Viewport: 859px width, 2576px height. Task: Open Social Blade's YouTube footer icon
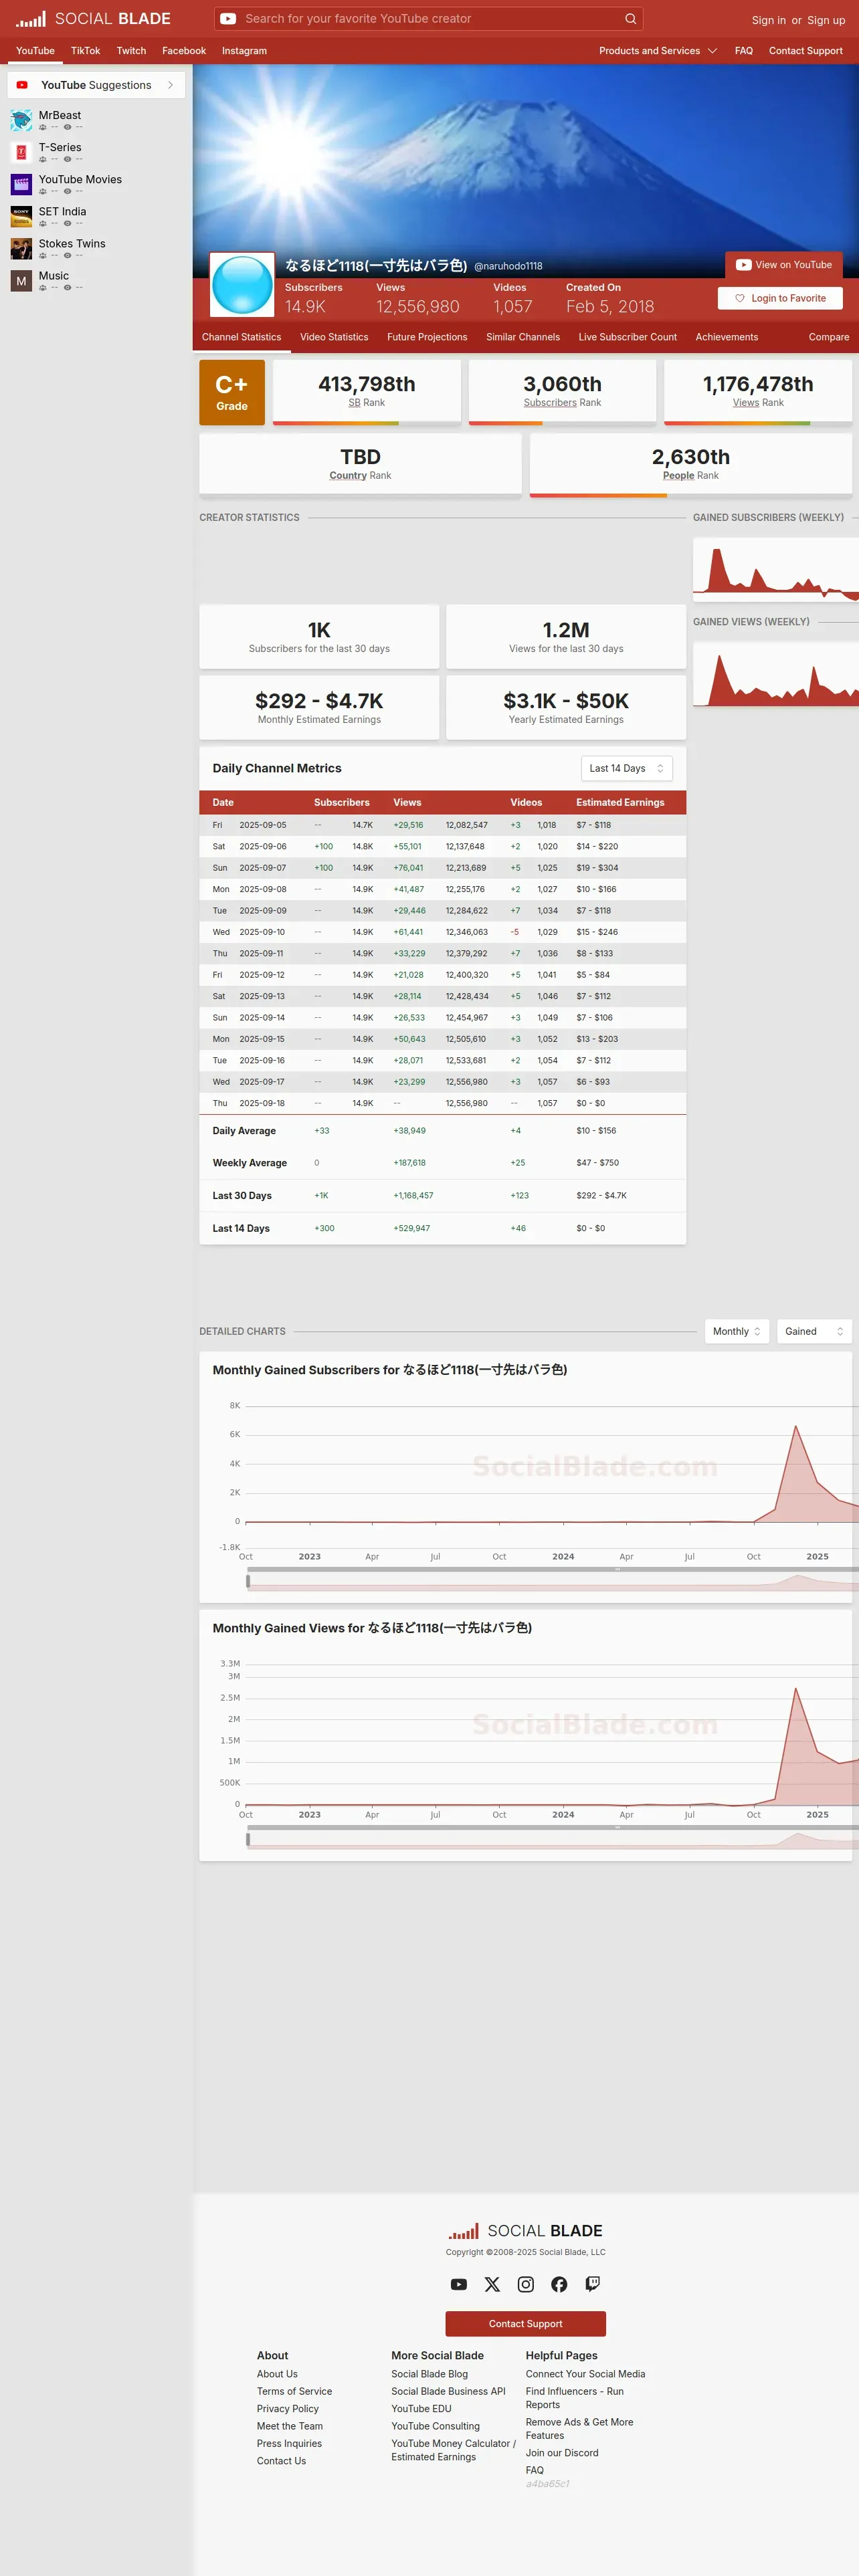click(x=459, y=2284)
